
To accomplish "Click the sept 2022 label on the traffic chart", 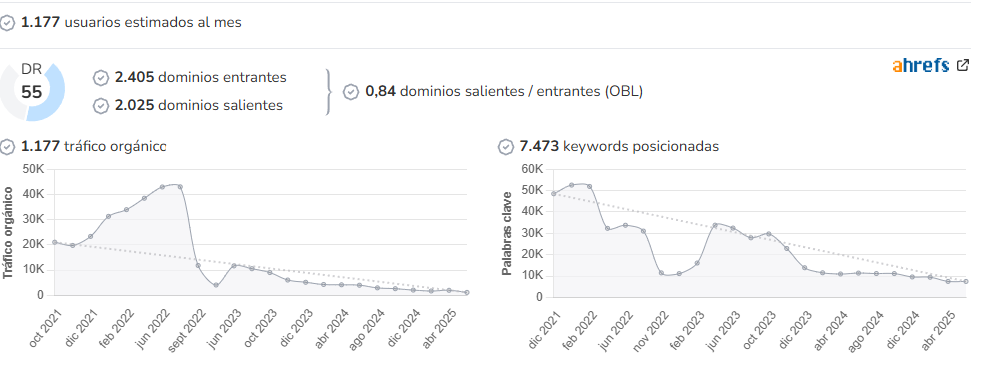I will point(186,330).
